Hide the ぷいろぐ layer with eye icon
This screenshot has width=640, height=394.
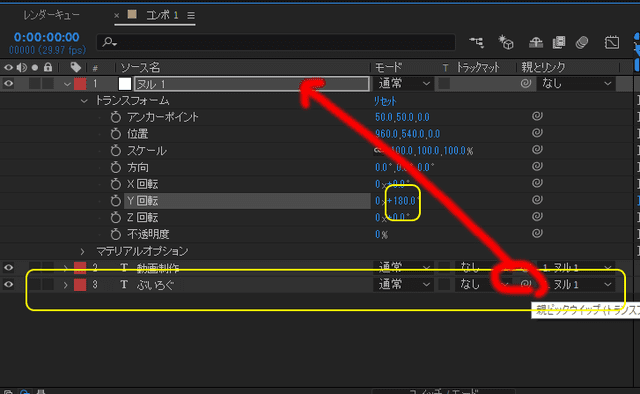click(9, 284)
